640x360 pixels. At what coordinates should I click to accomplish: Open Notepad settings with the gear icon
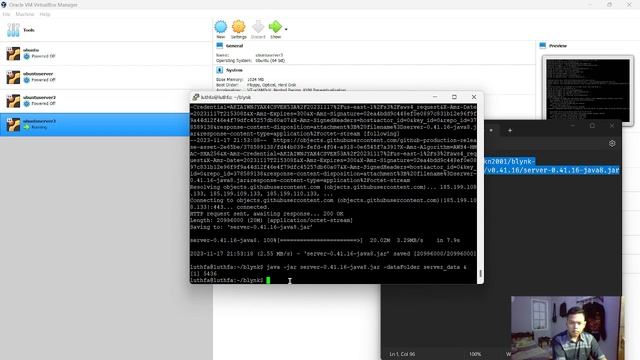(x=612, y=143)
